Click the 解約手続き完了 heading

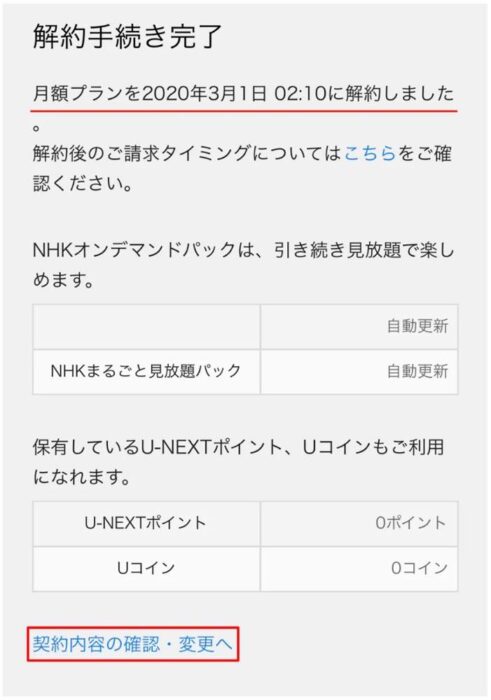coord(127,36)
